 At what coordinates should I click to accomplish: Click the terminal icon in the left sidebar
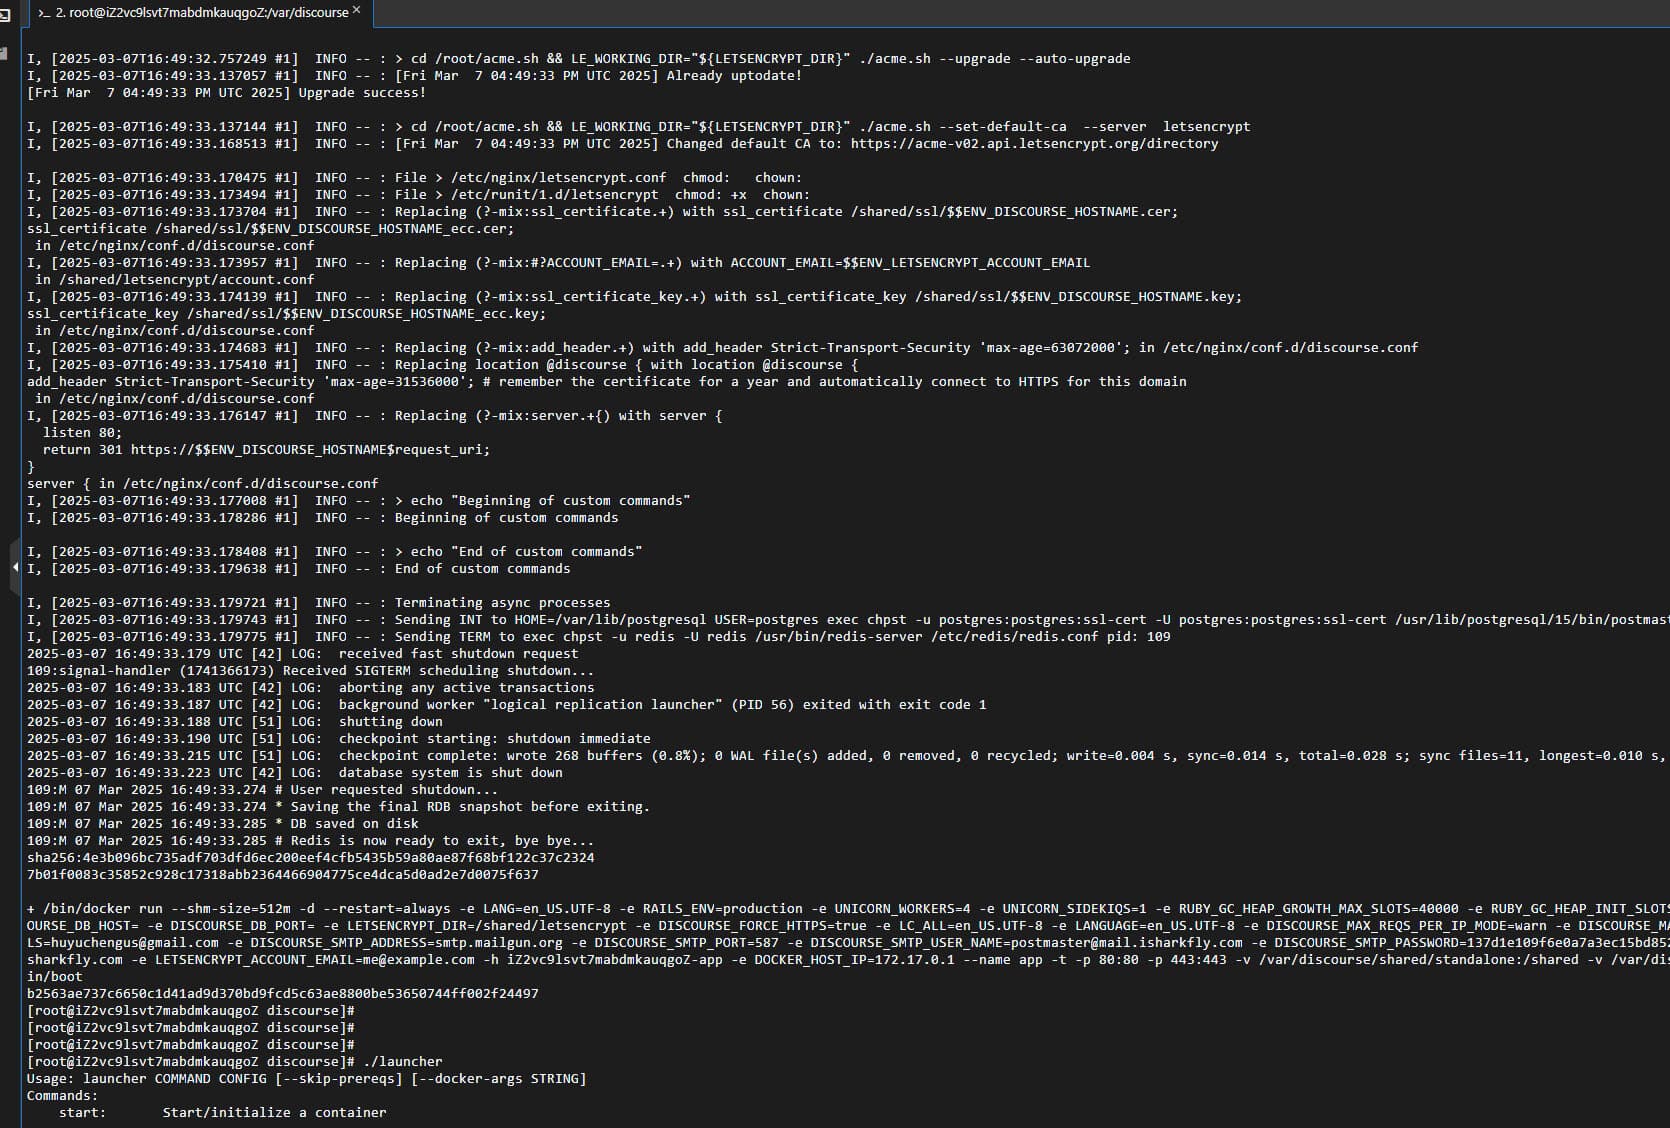pyautogui.click(x=4, y=14)
